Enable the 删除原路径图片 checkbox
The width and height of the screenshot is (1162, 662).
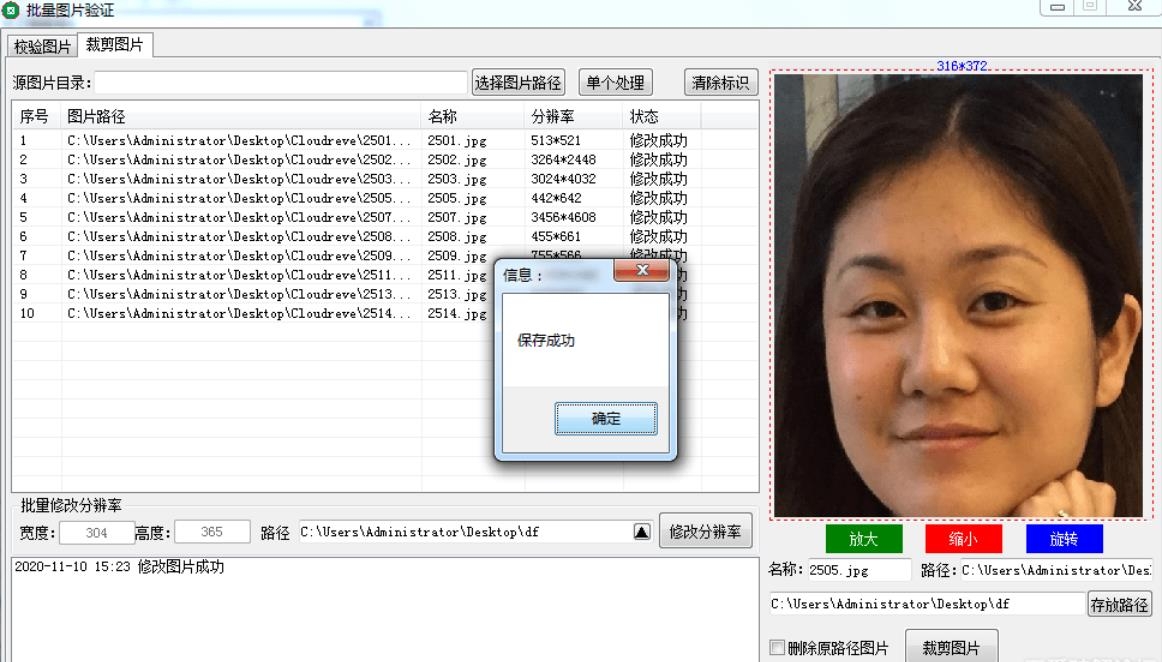(777, 648)
